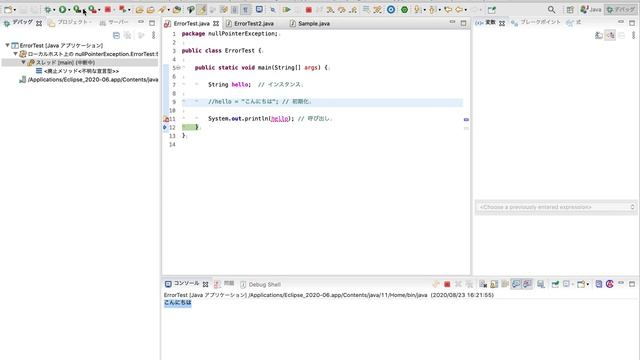Select the 問題 (Problems) tab
Image resolution: width=640 pixels, height=360 pixels.
[224, 284]
